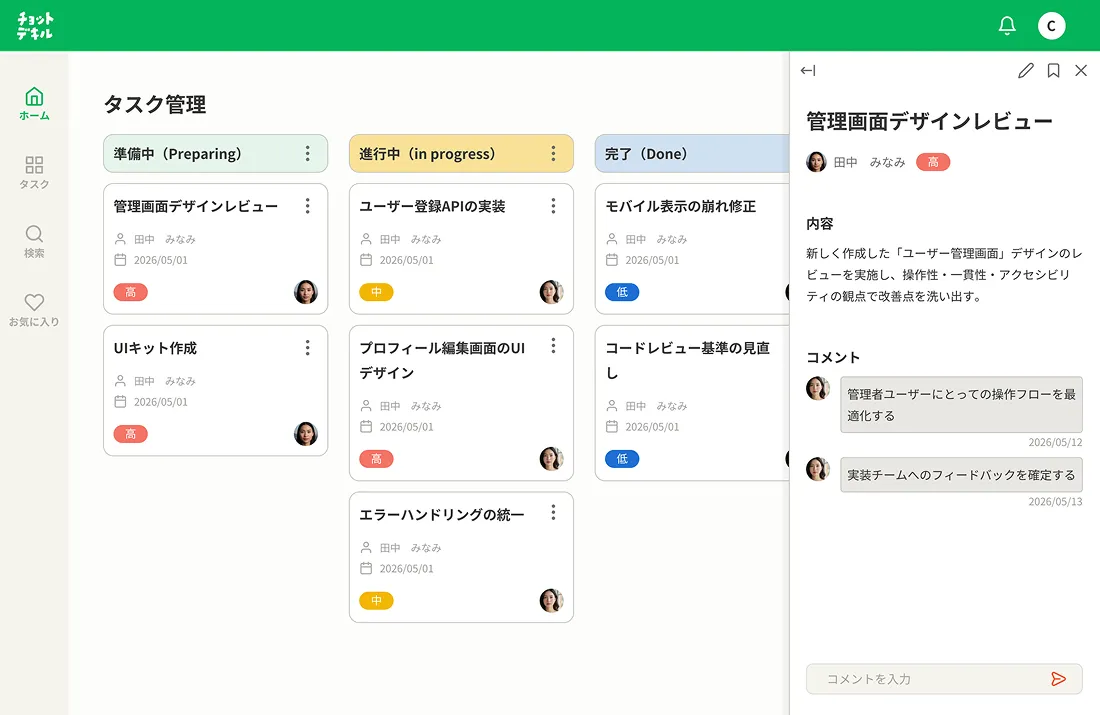
Task: Close the task detail panel
Action: point(1081,70)
